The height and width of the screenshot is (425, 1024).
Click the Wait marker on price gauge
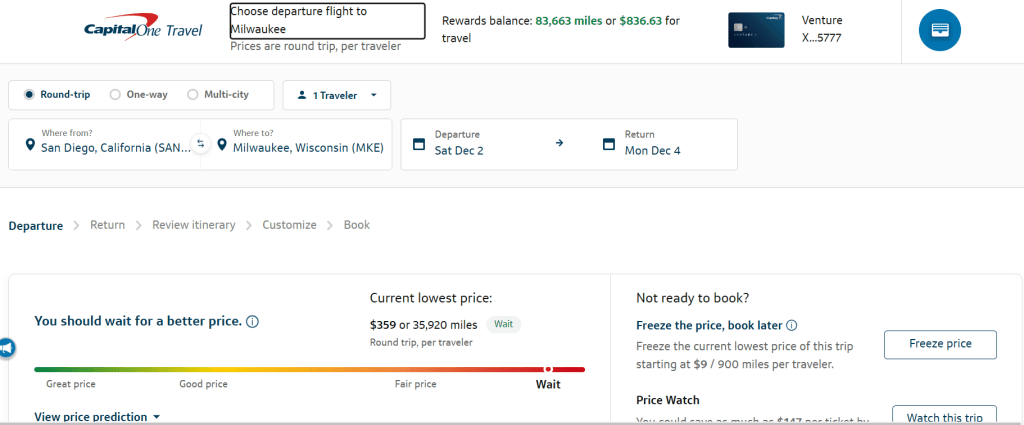(x=549, y=370)
